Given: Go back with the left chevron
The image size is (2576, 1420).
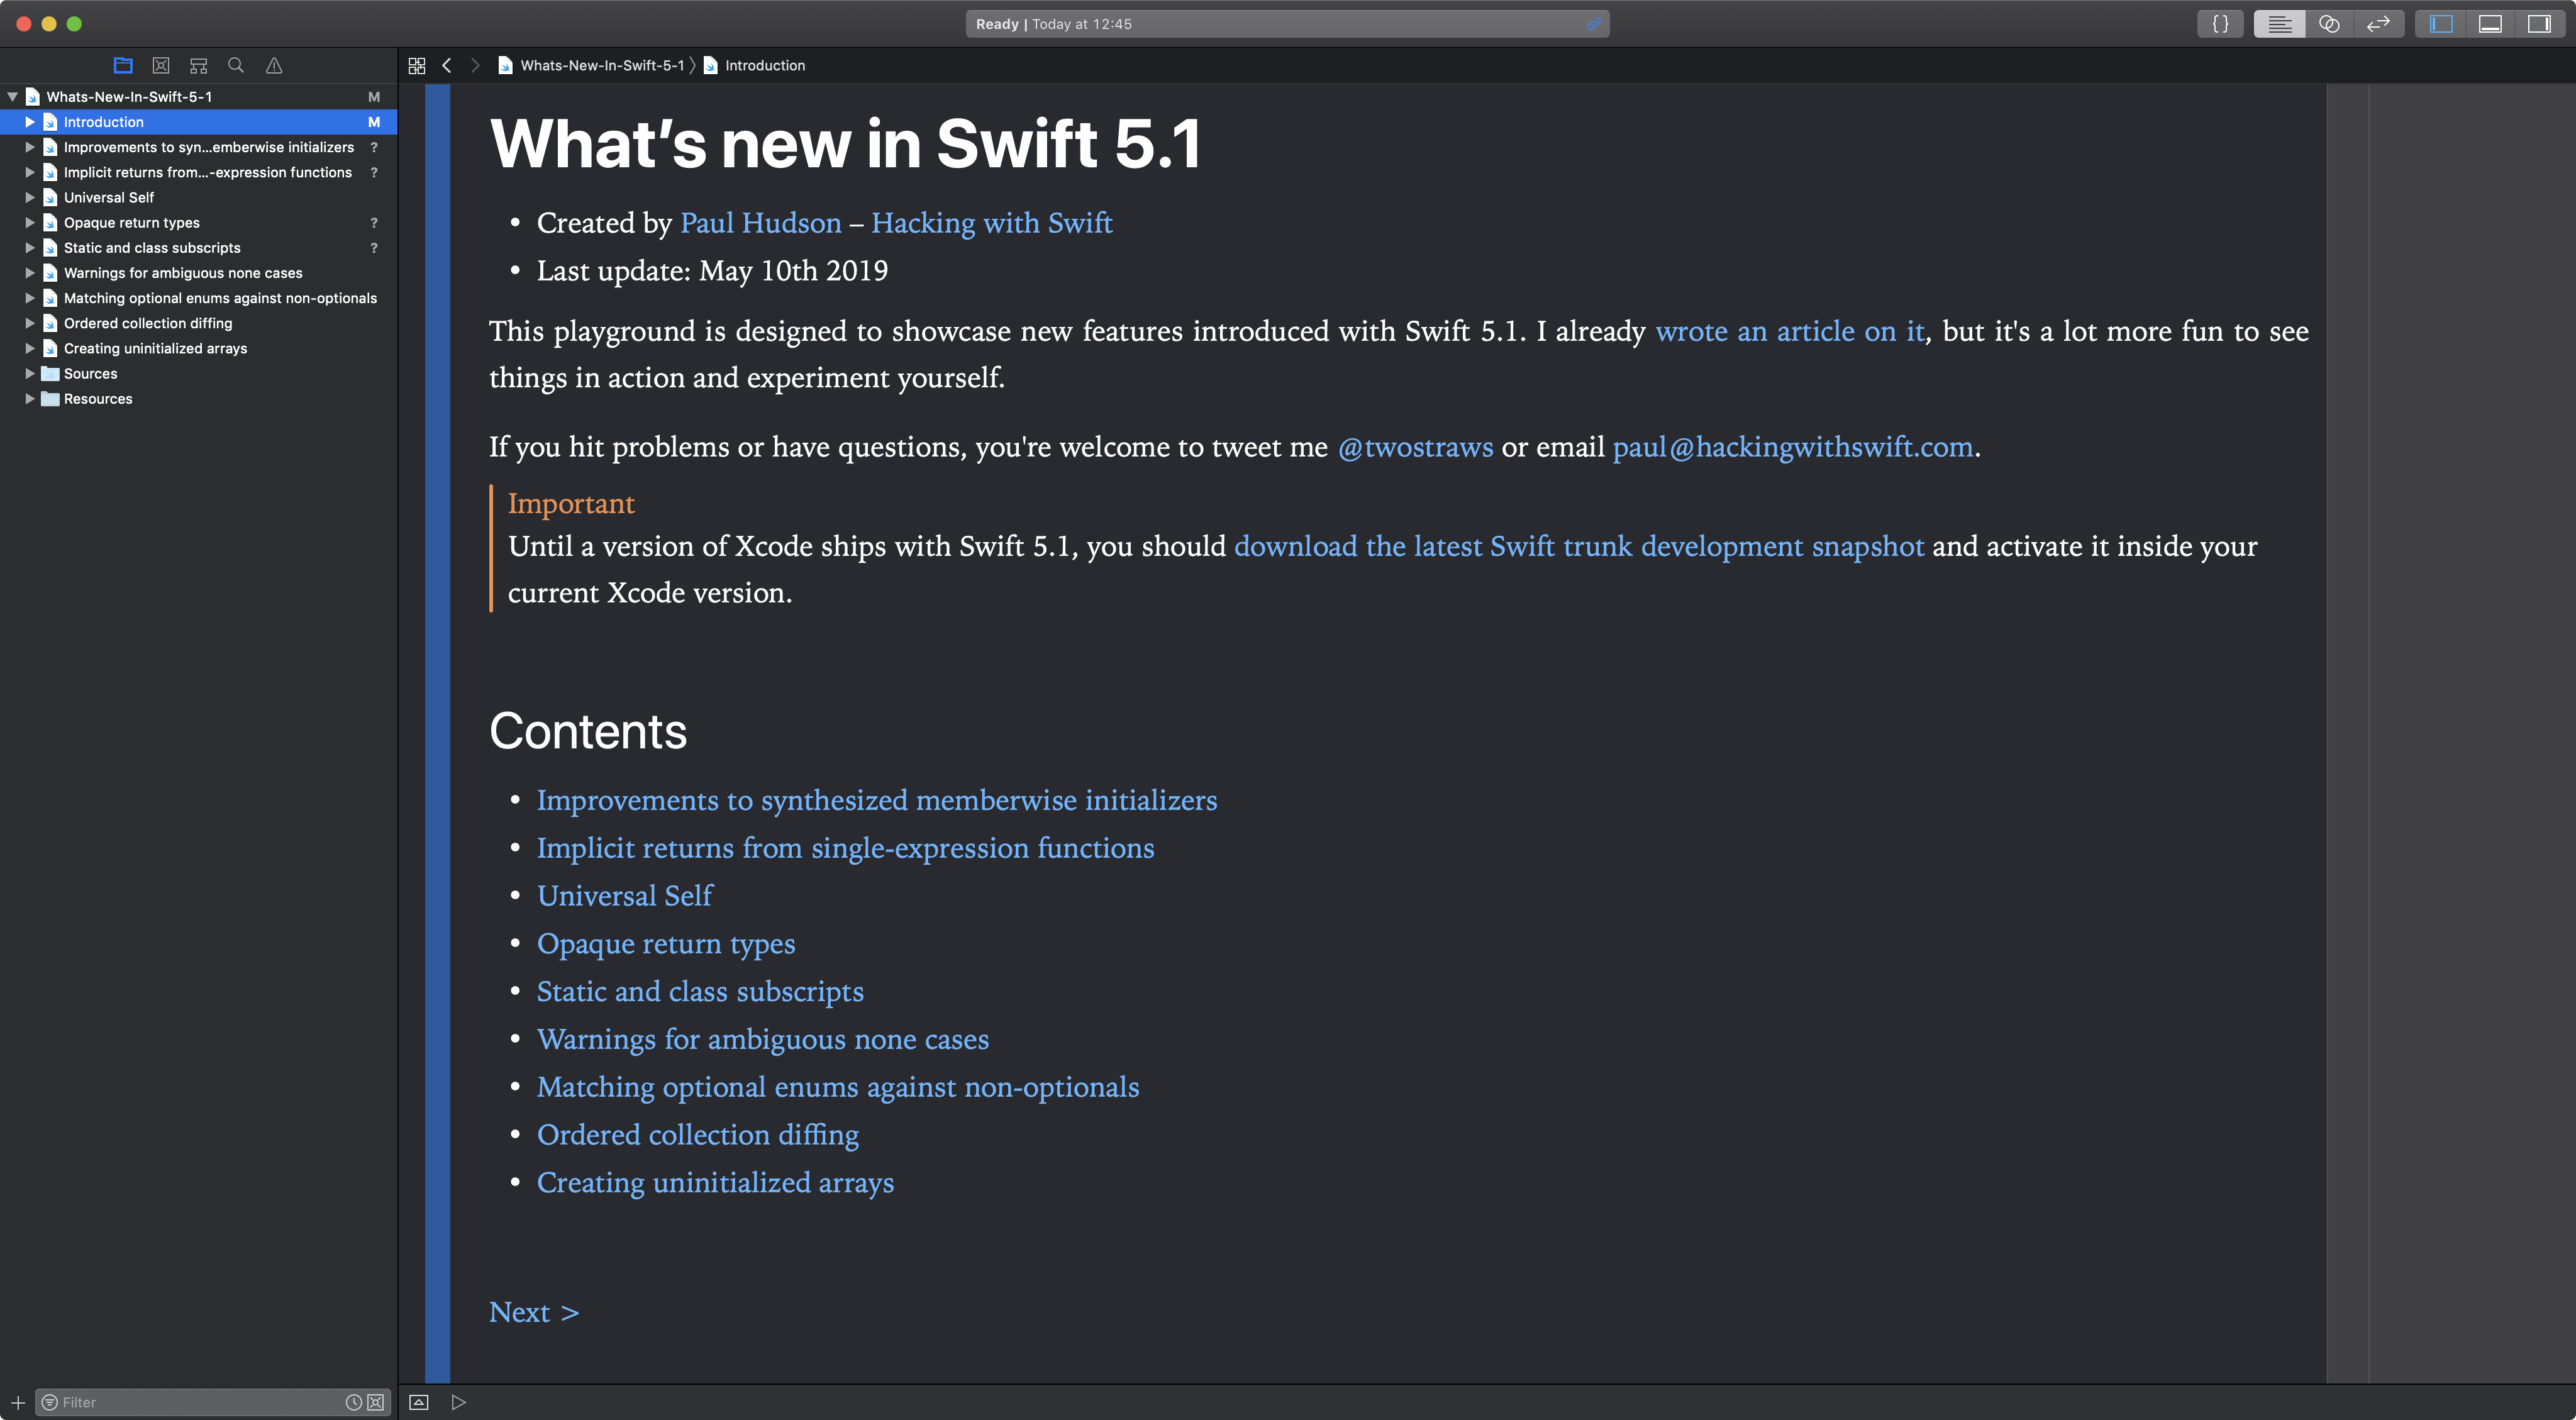Looking at the screenshot, I should [x=447, y=65].
